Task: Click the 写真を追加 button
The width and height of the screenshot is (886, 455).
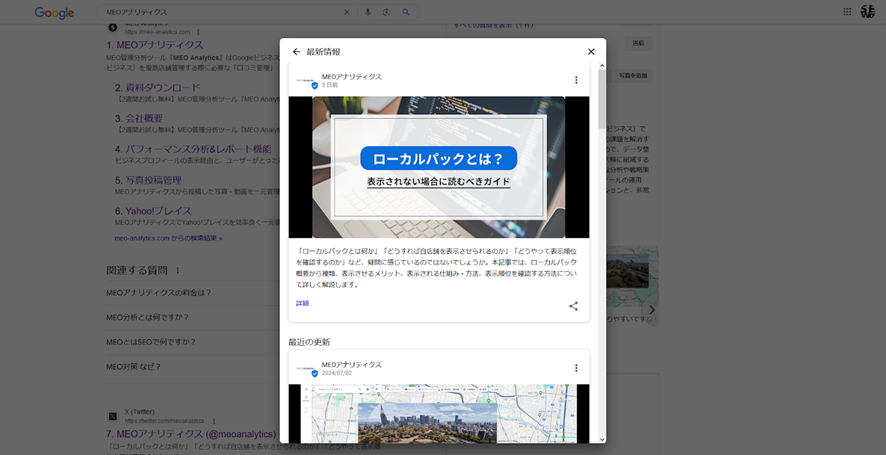Action: point(632,75)
